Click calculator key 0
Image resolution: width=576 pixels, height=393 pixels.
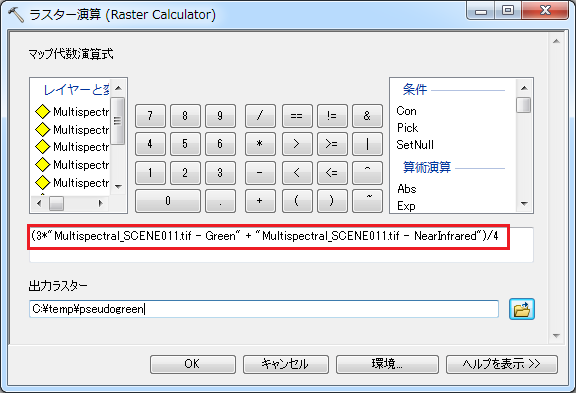click(x=168, y=201)
